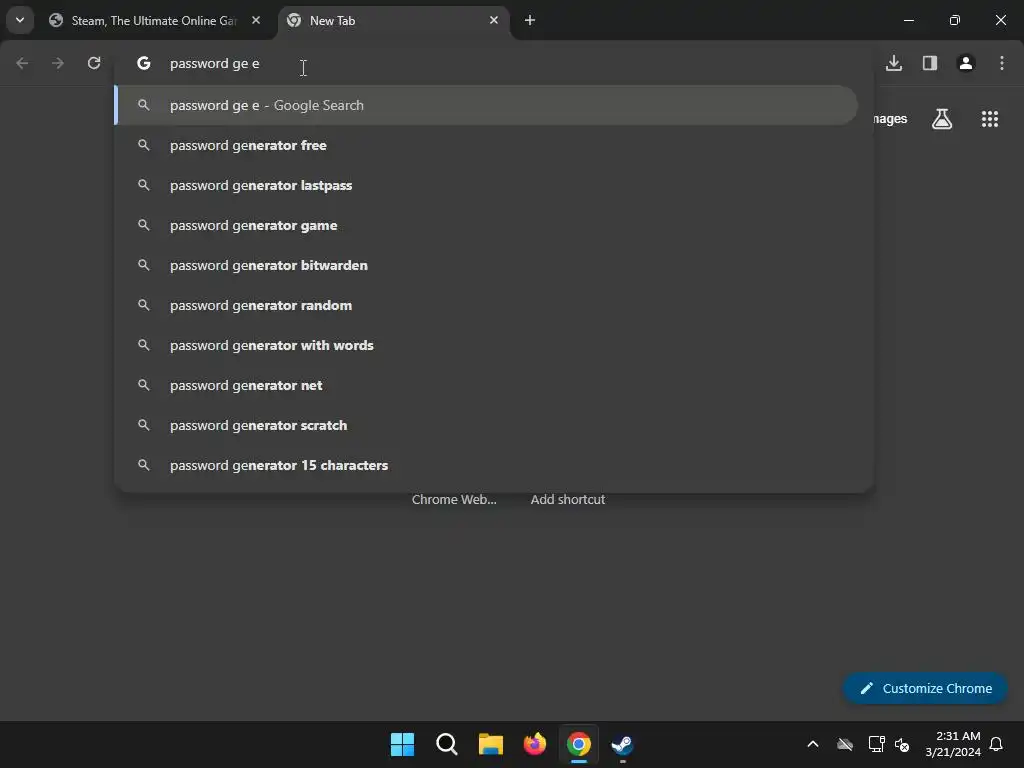Image resolution: width=1024 pixels, height=768 pixels.
Task: Click search icon beside 'password generator 15 characters'
Action: (x=144, y=465)
